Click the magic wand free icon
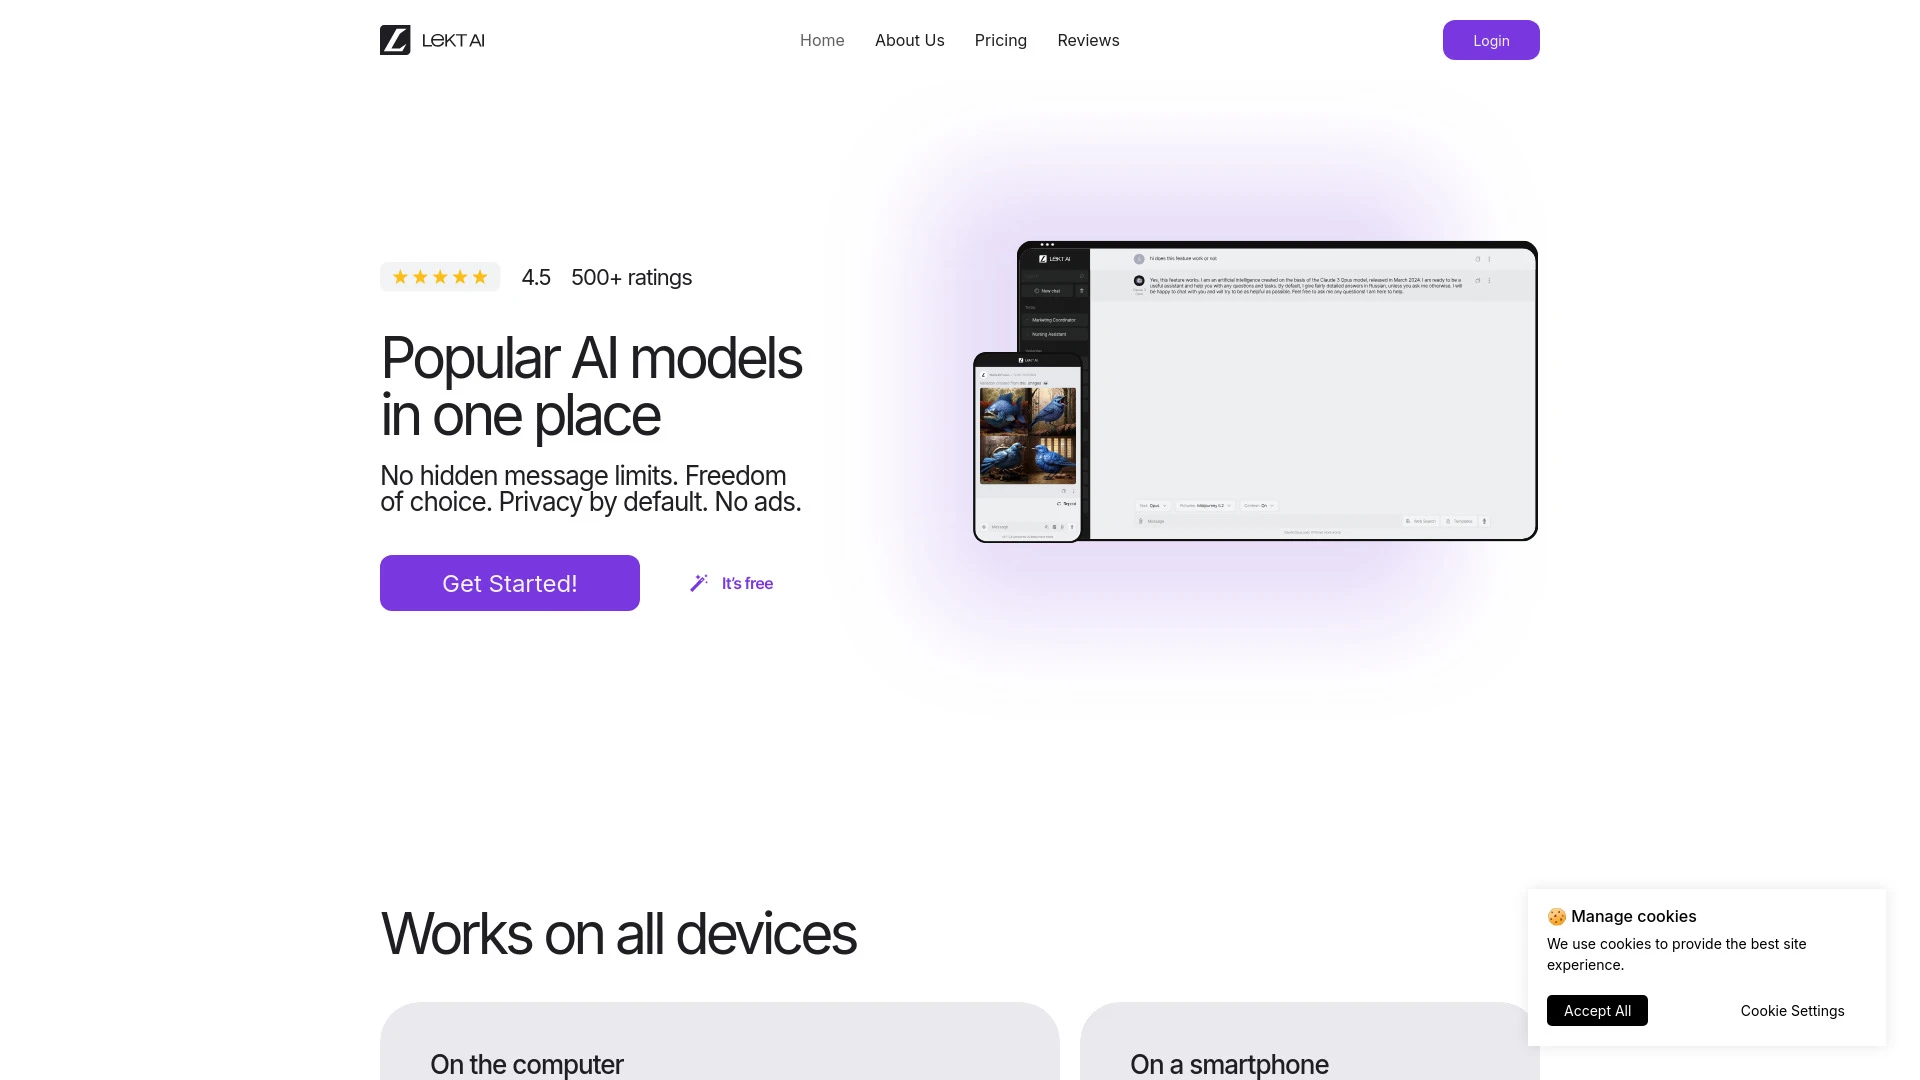The height and width of the screenshot is (1080, 1920). 699,583
